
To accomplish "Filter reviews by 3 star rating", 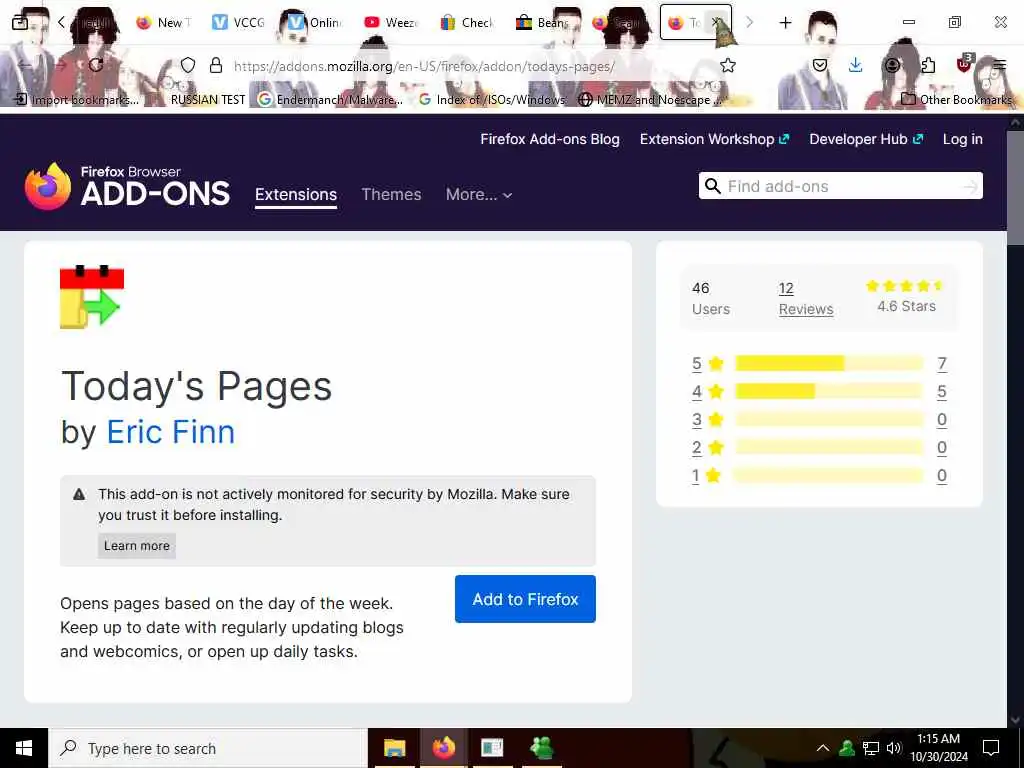I will click(x=708, y=419).
